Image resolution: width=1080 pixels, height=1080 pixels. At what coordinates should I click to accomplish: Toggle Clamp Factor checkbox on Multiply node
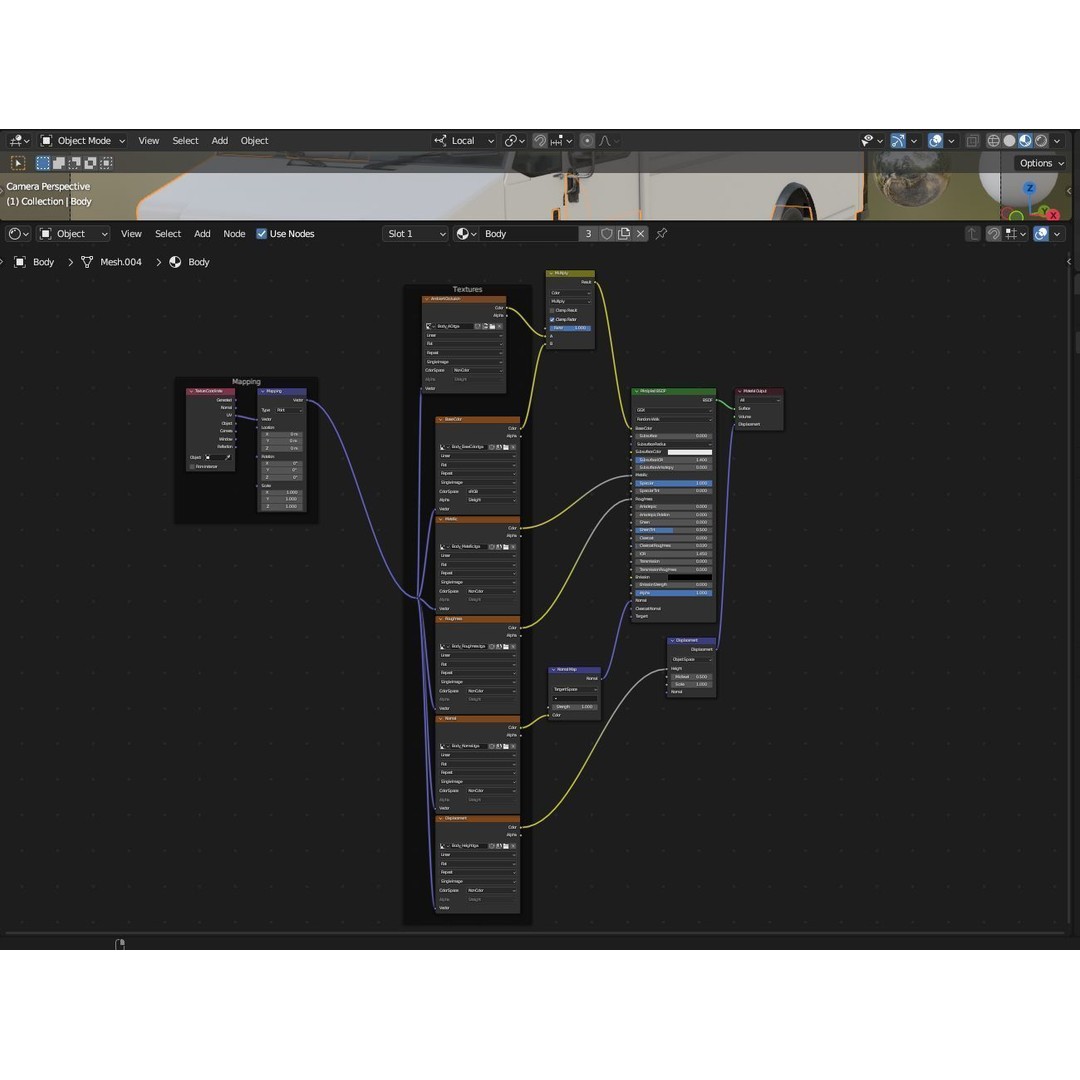(x=552, y=320)
